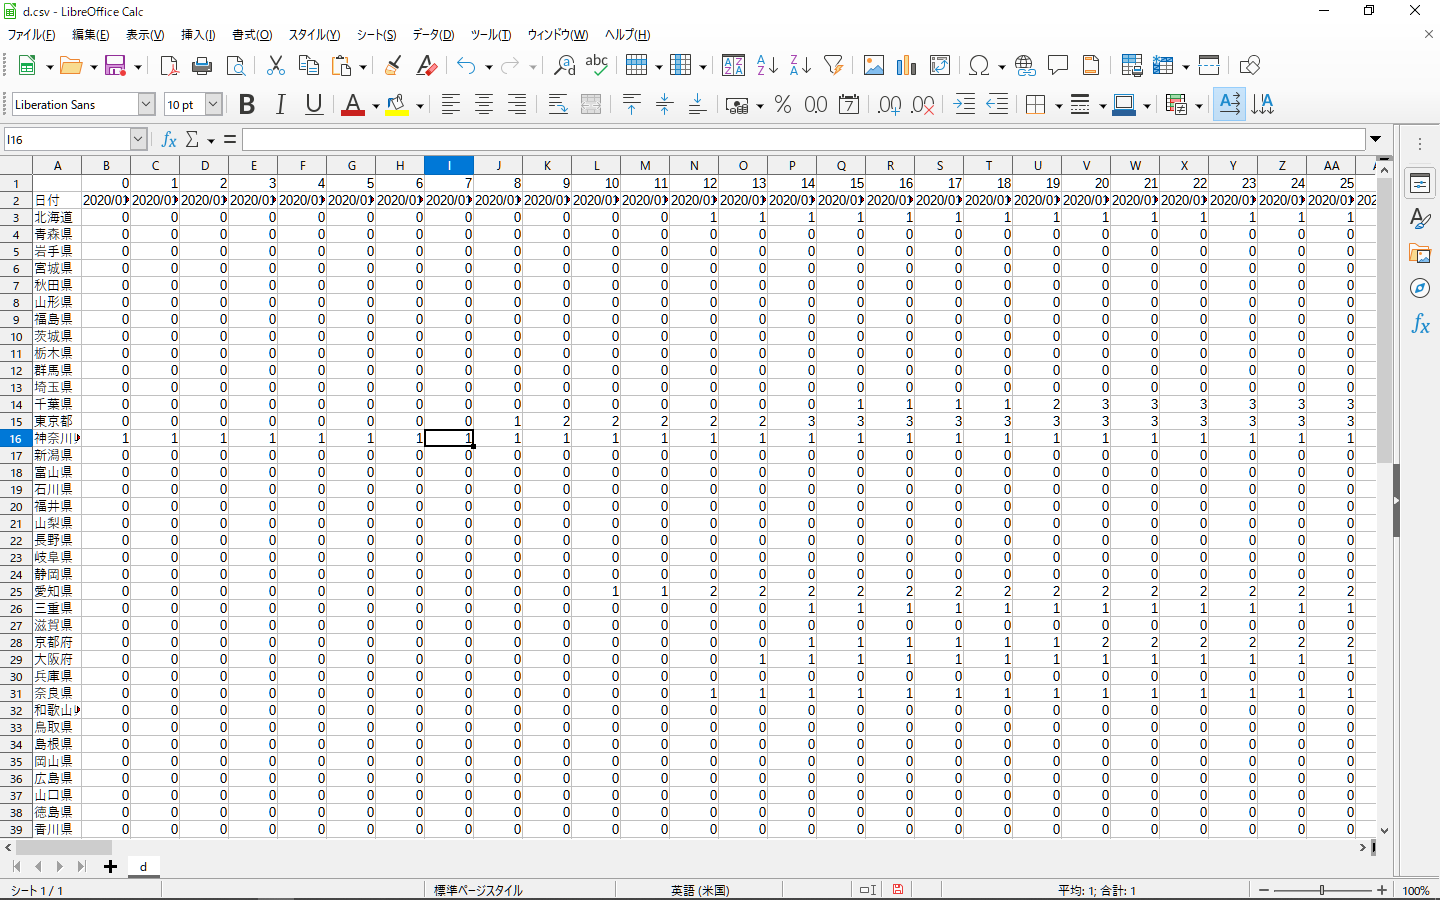Open 書式(O) menu
This screenshot has height=900, width=1440.
(252, 35)
